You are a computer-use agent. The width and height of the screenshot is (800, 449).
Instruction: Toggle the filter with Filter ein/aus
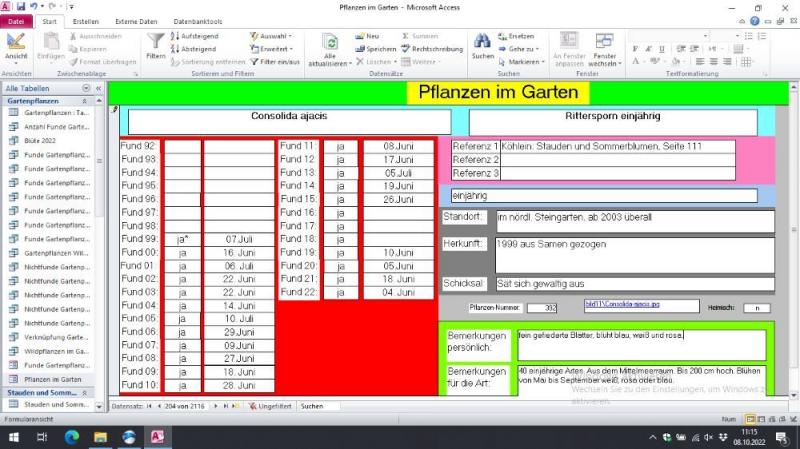pyautogui.click(x=275, y=62)
